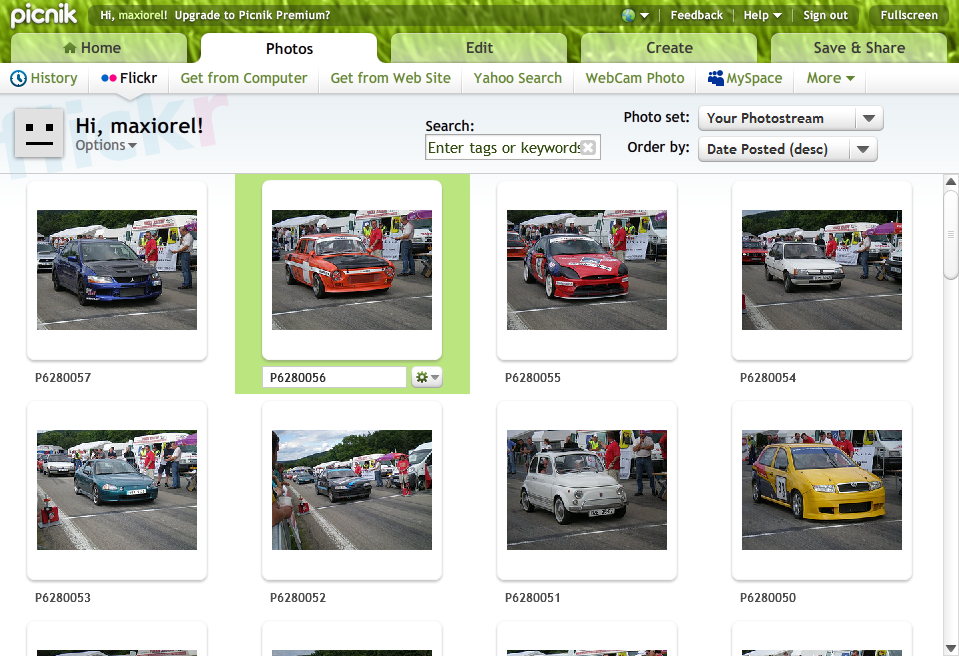Open the Order by dropdown

pyautogui.click(x=788, y=149)
